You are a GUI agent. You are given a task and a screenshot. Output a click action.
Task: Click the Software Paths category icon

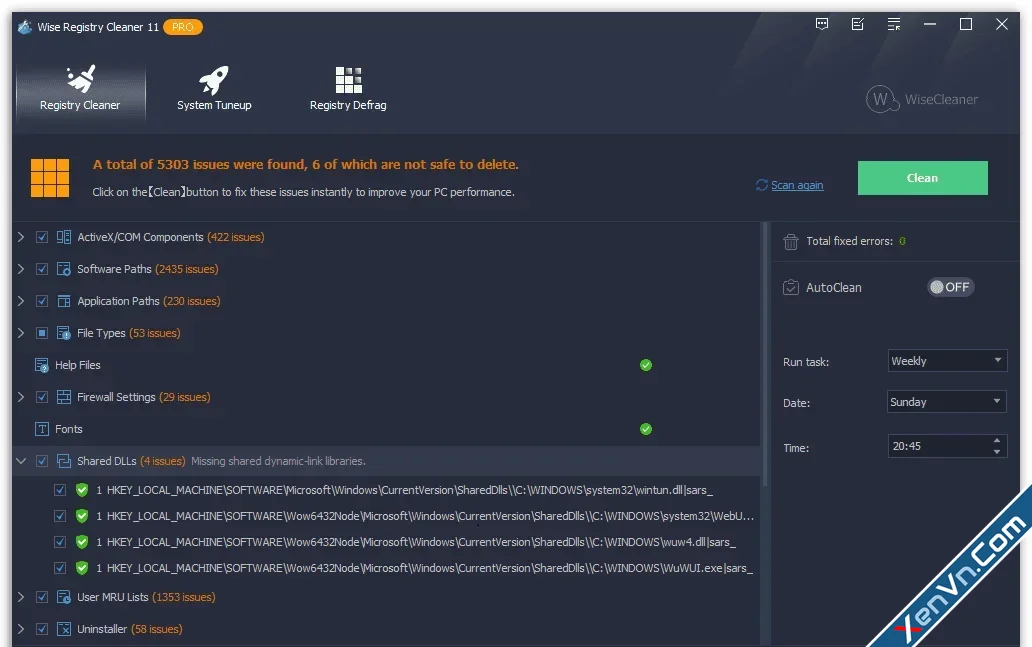[64, 269]
